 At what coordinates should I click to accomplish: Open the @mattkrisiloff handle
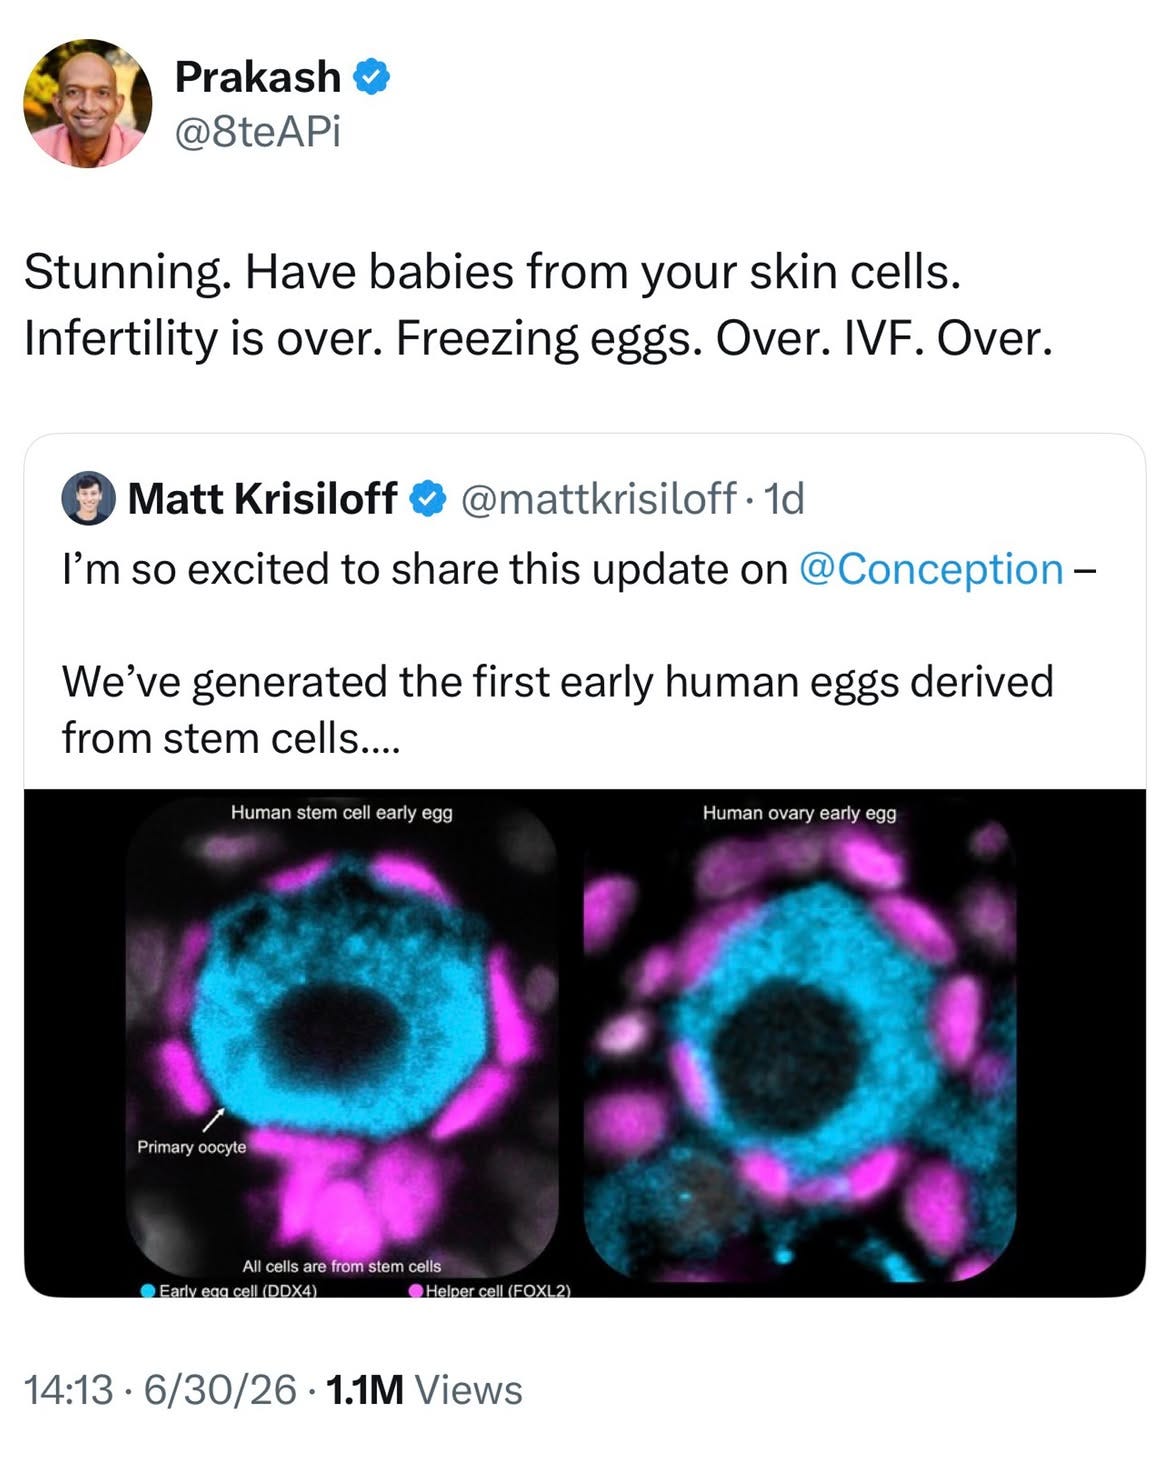(598, 498)
